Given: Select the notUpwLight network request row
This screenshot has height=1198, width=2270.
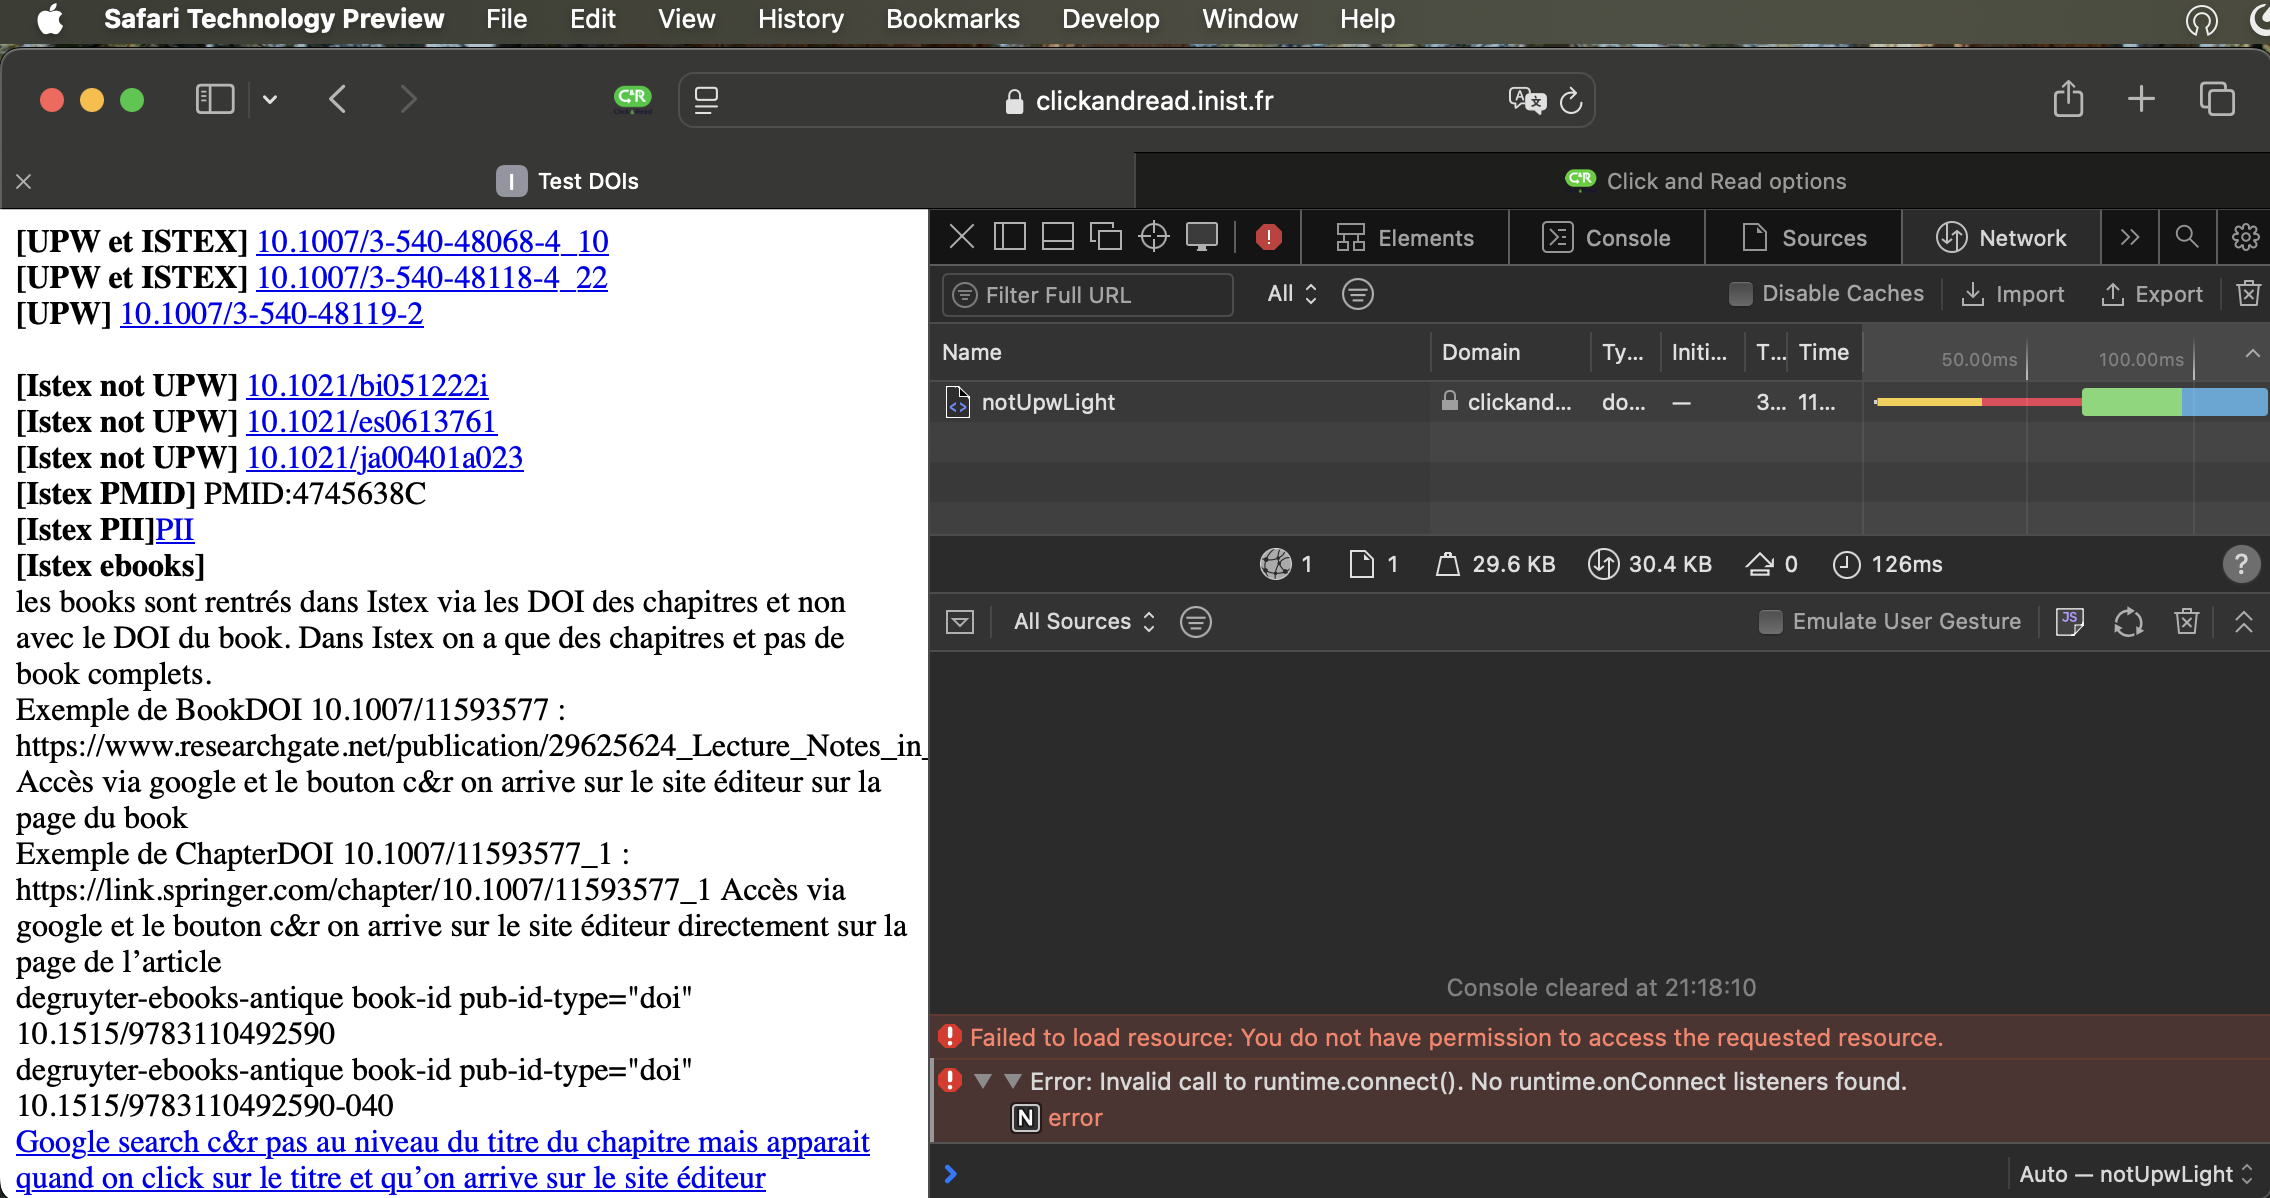Looking at the screenshot, I should (x=1598, y=402).
